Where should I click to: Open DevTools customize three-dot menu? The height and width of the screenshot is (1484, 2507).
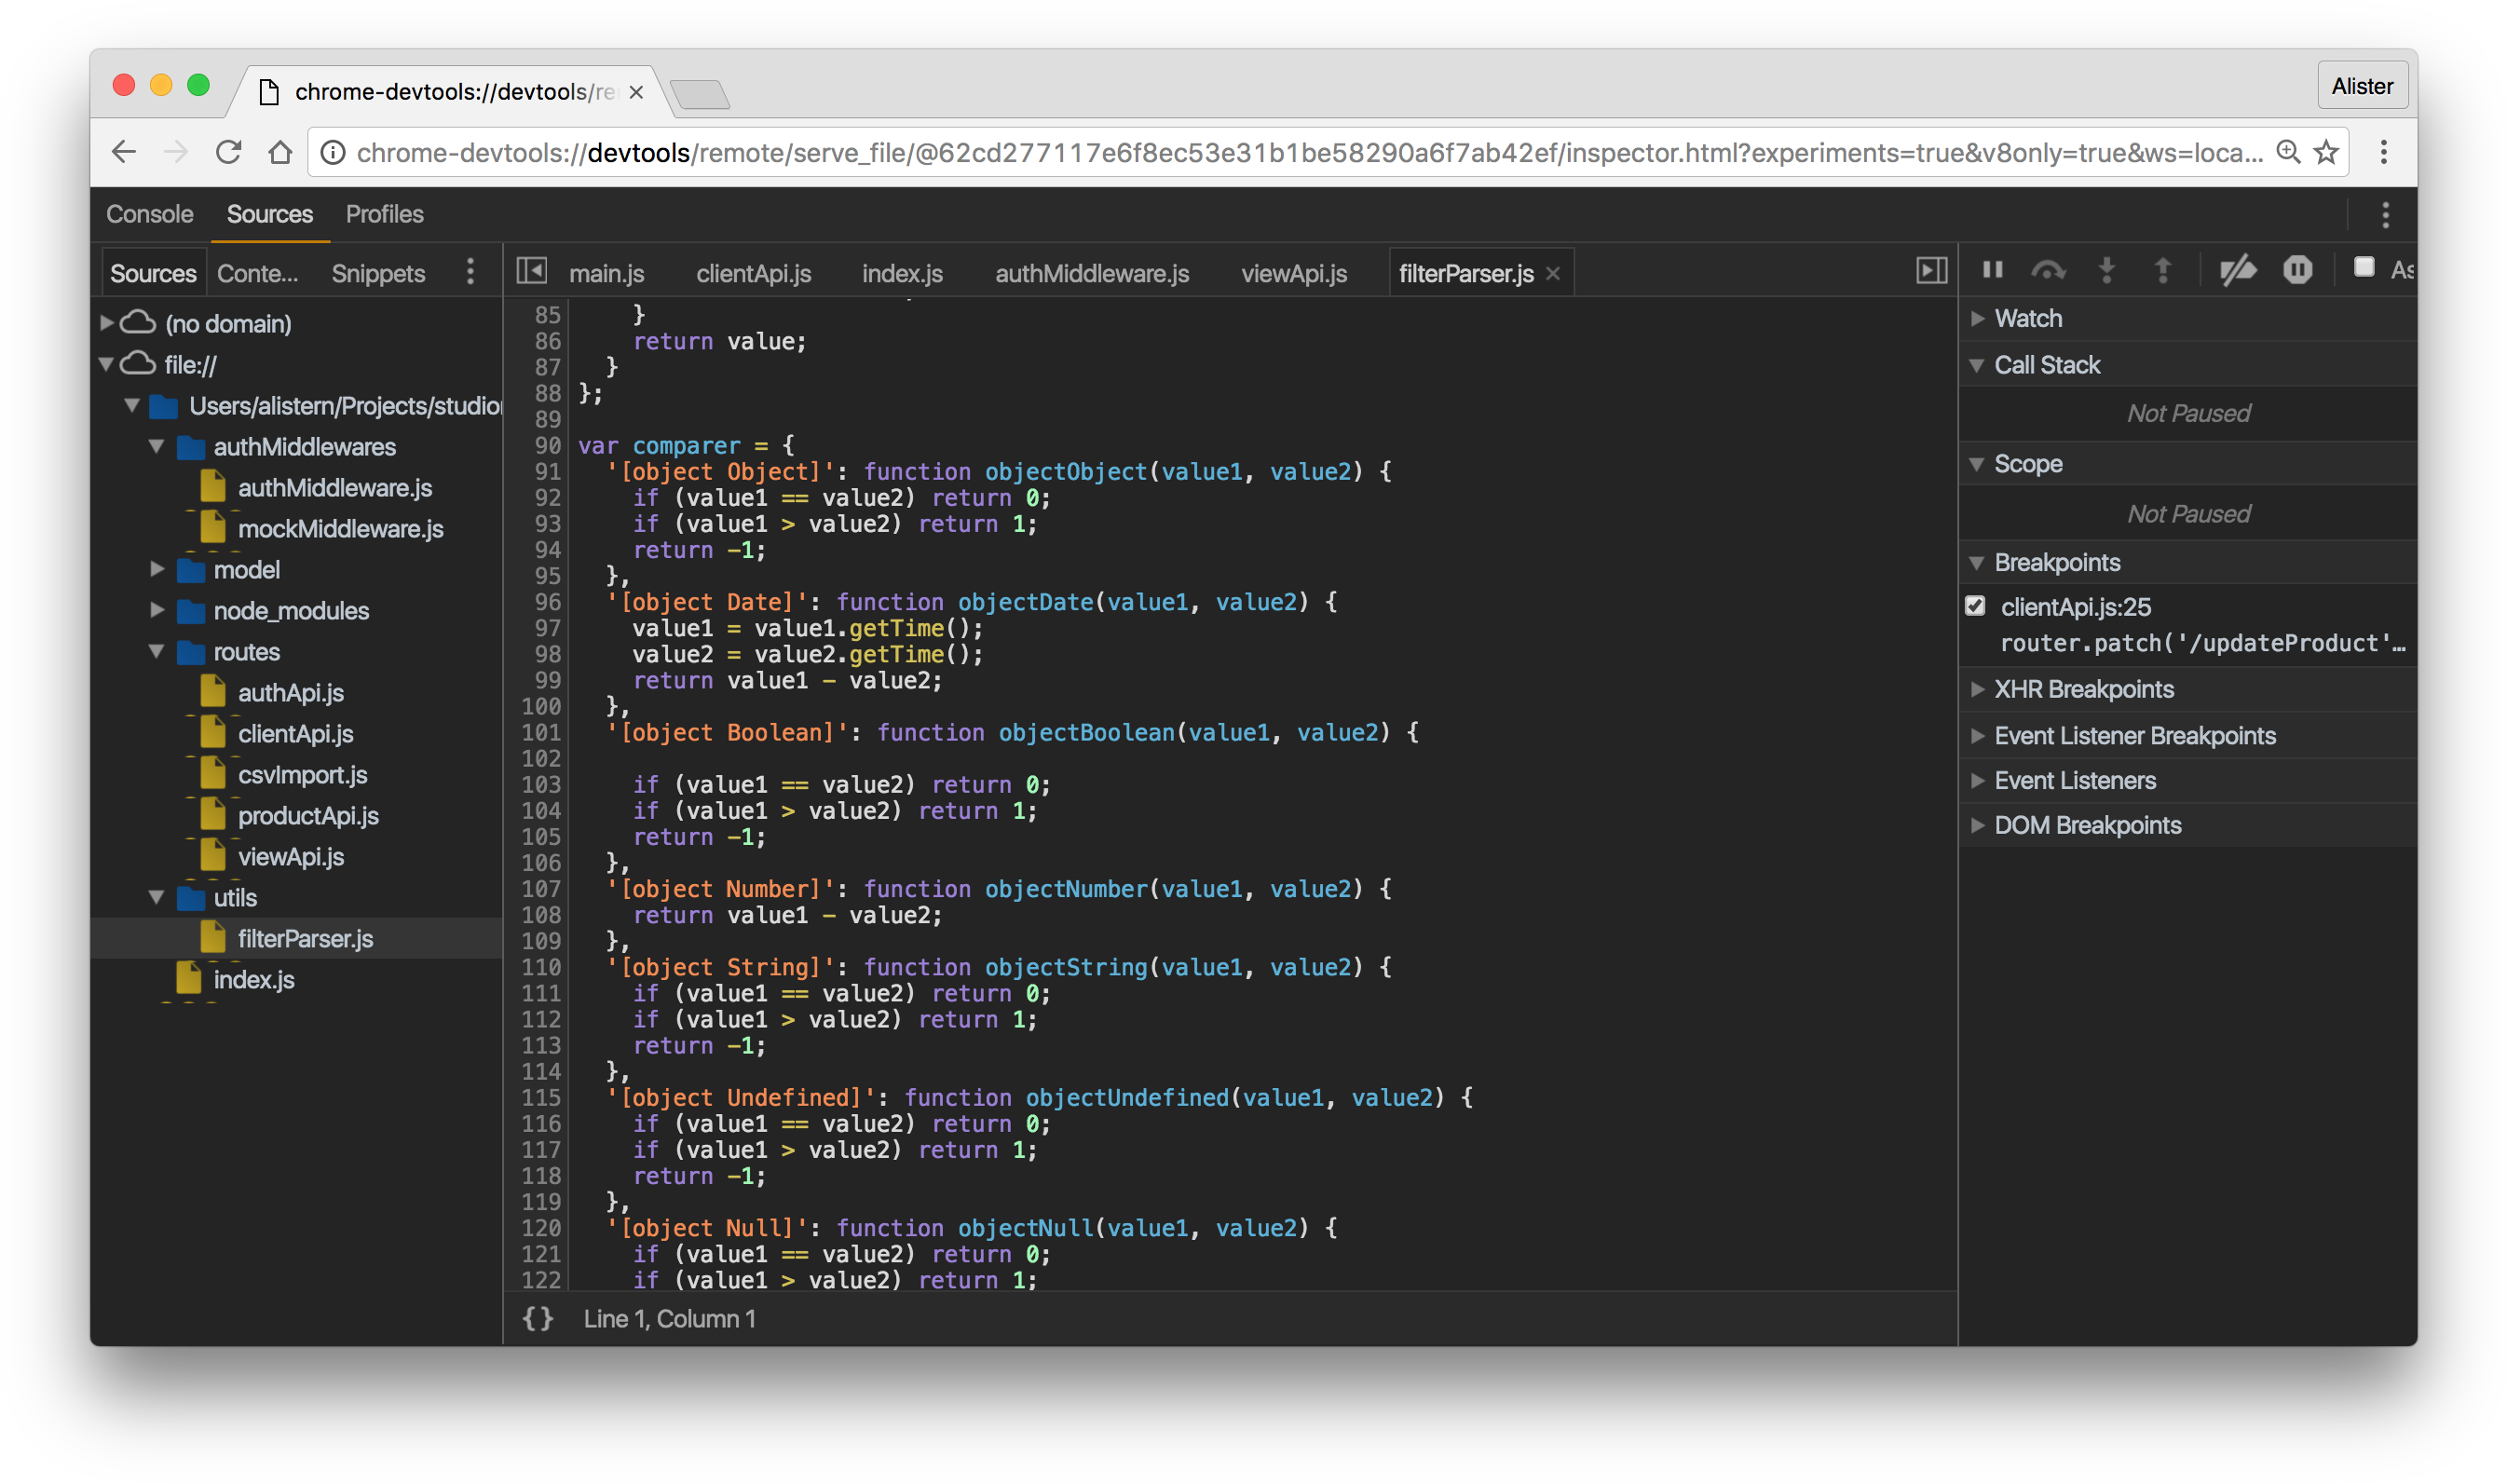(2385, 215)
